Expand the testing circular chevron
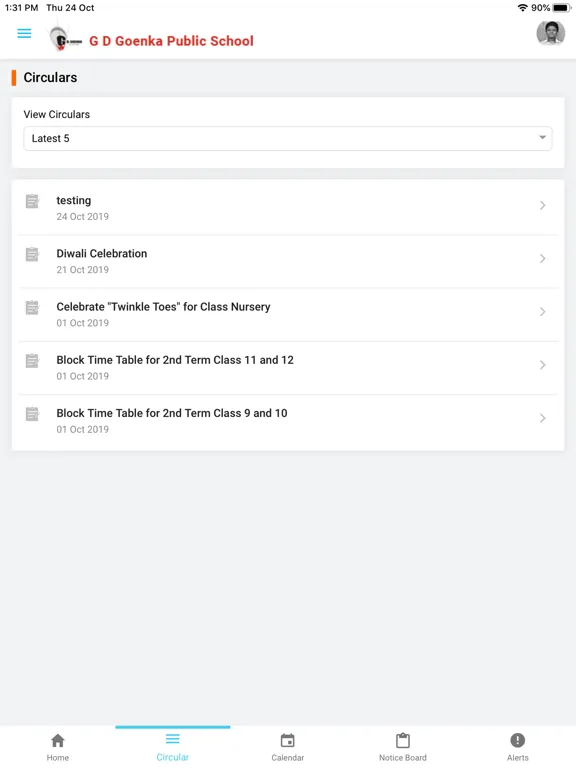The image size is (576, 768). 543,205
